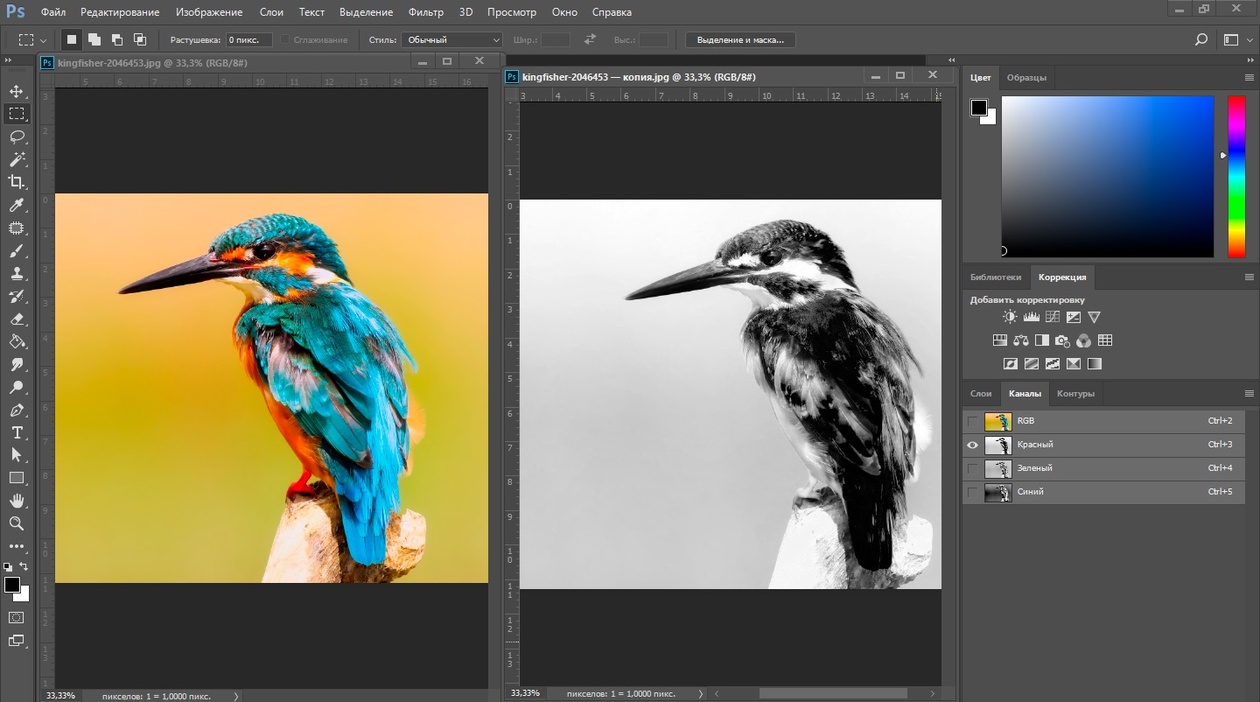Select the Path Selection arrow tool
Image resolution: width=1260 pixels, height=702 pixels.
(16, 455)
